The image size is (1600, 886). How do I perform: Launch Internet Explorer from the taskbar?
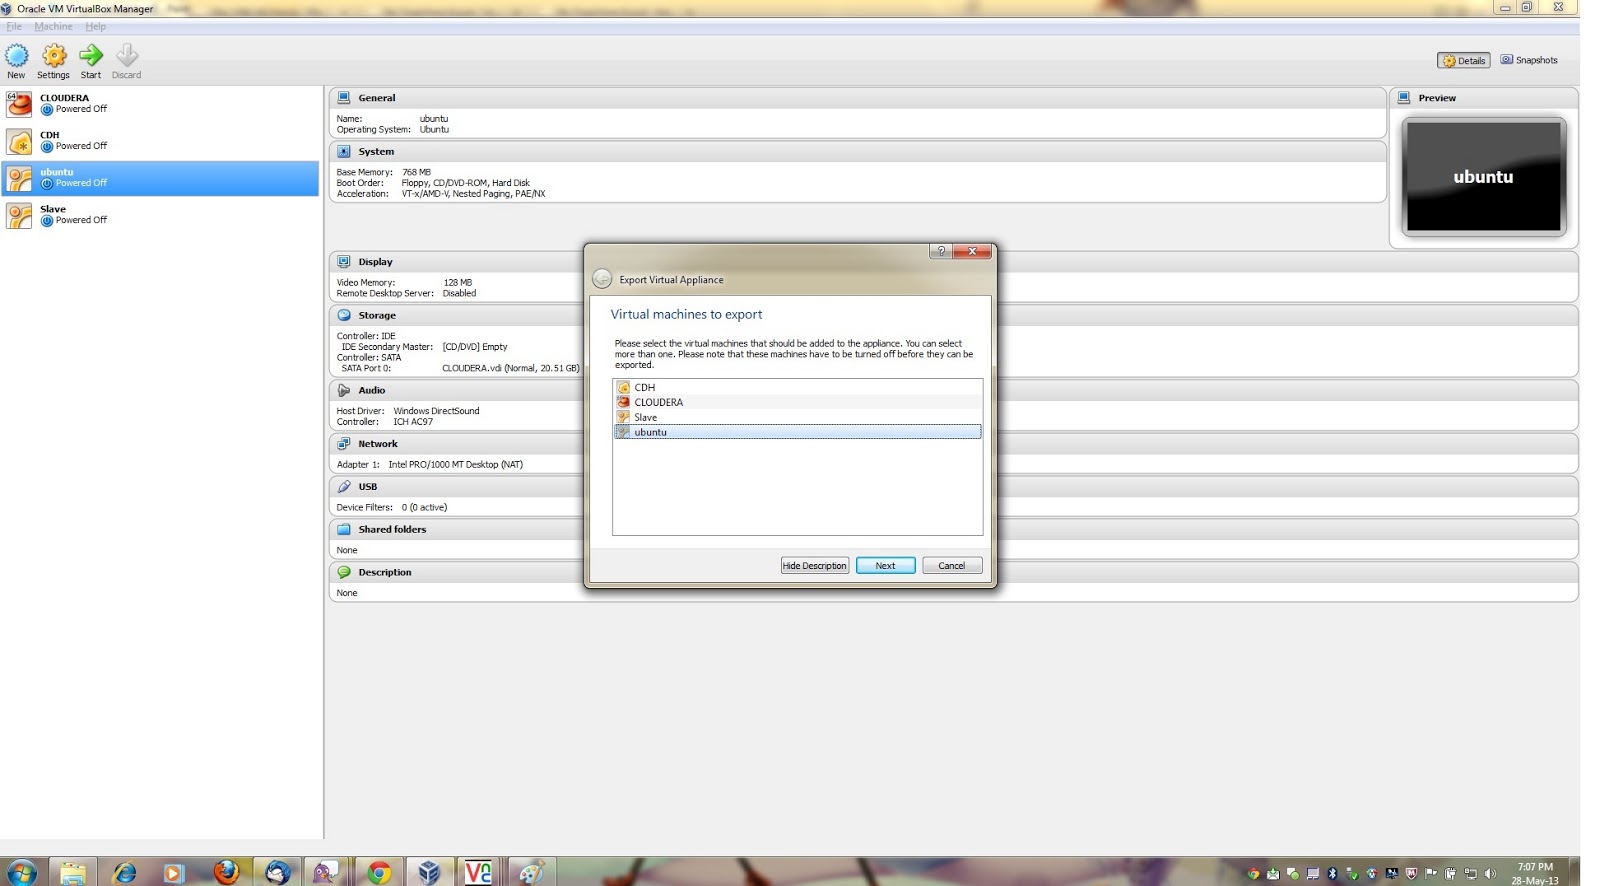pos(124,872)
